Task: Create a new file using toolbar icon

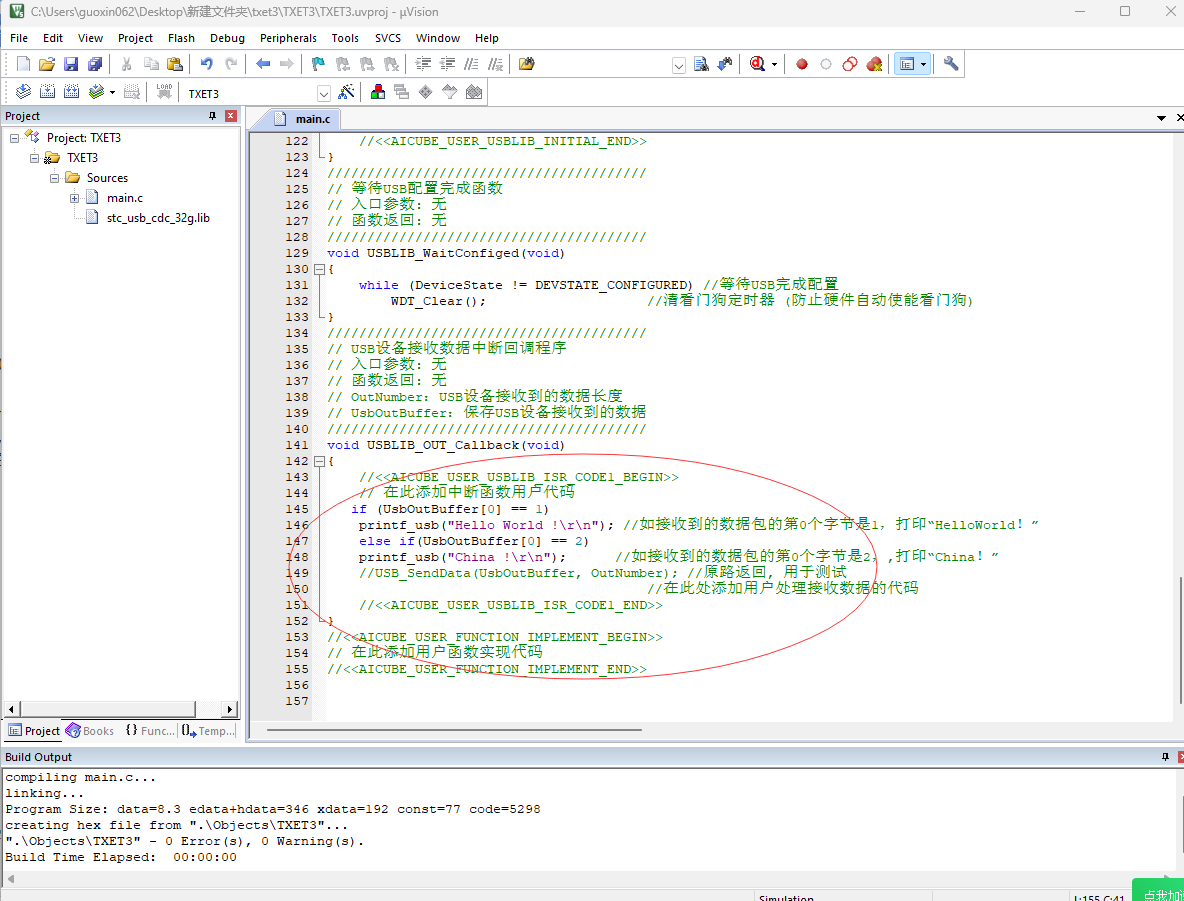Action: [23, 64]
